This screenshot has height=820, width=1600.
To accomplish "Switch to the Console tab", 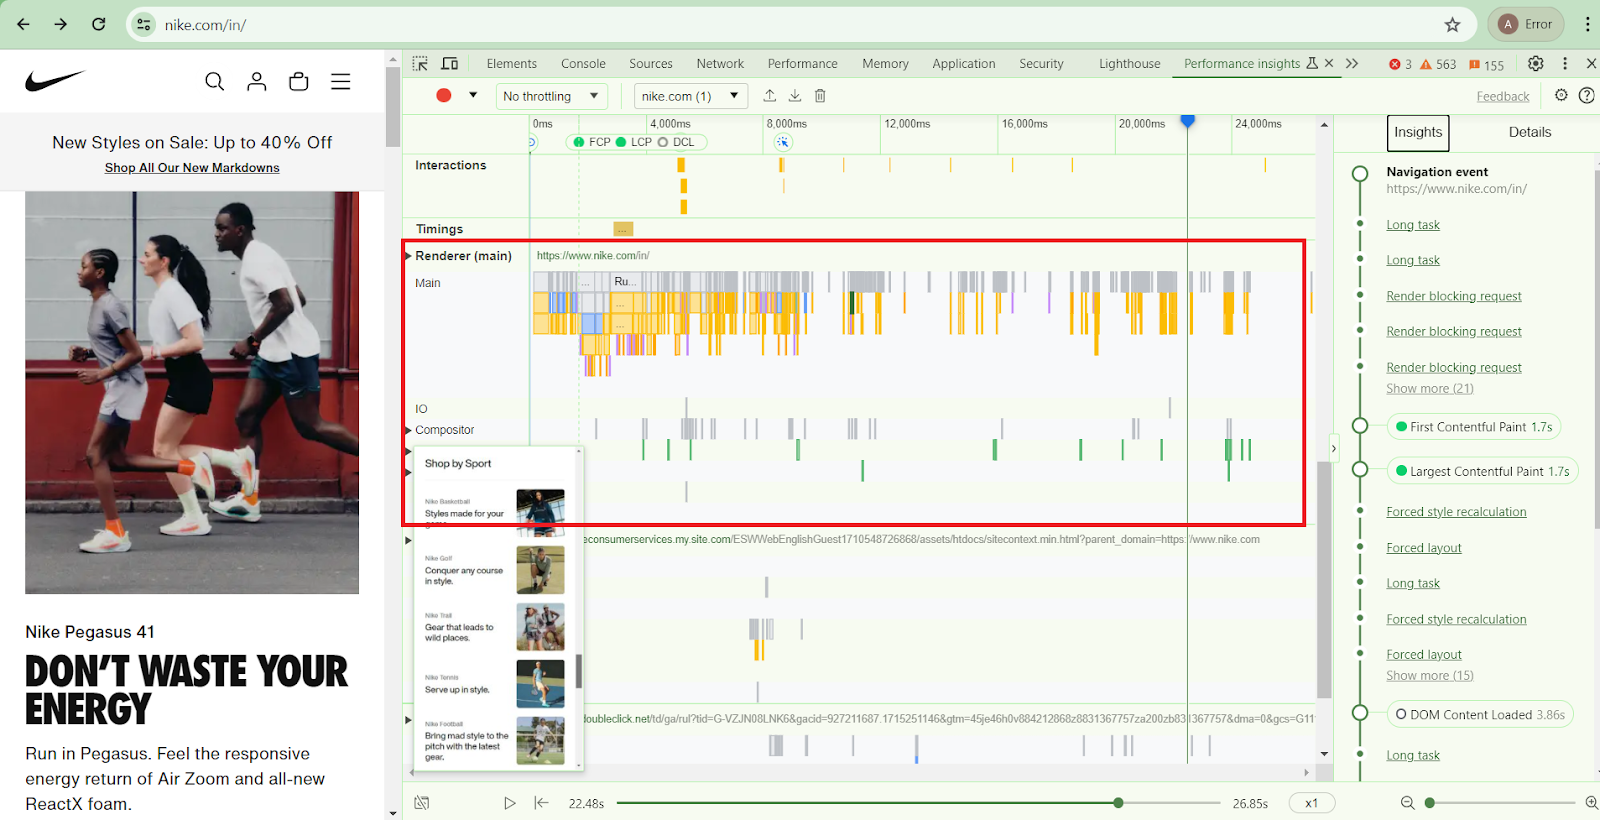I will [x=583, y=63].
